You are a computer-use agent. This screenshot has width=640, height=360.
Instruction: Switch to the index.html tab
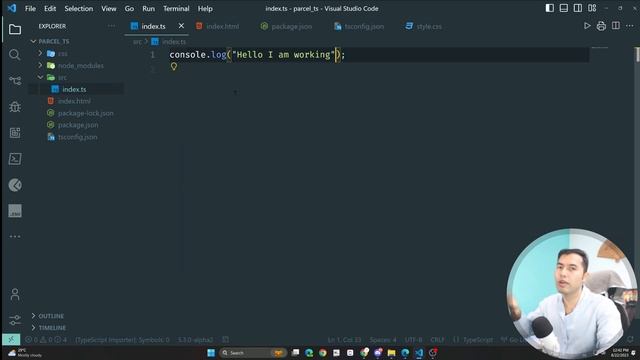(218, 26)
